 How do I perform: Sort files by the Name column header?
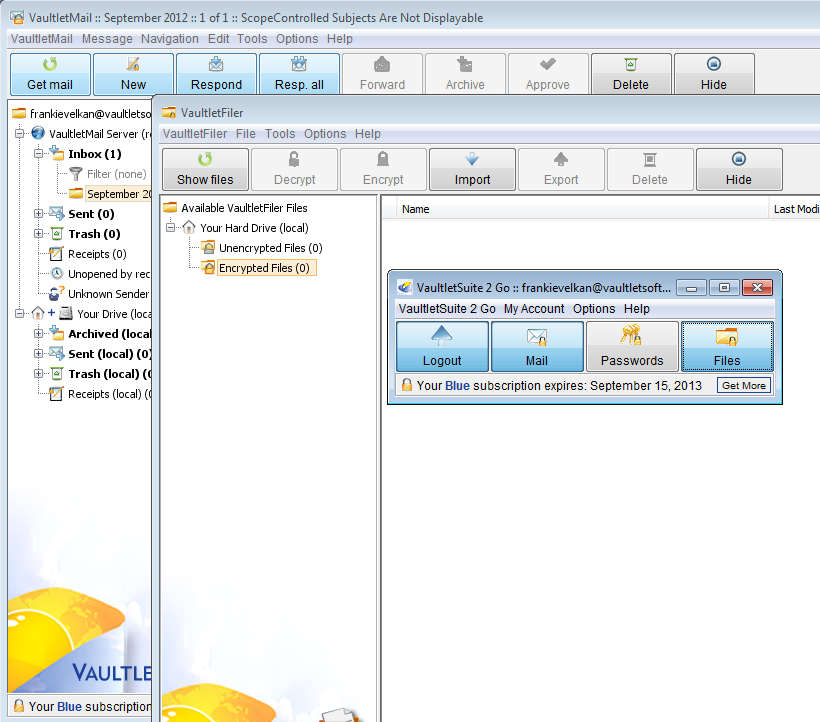pyautogui.click(x=416, y=209)
